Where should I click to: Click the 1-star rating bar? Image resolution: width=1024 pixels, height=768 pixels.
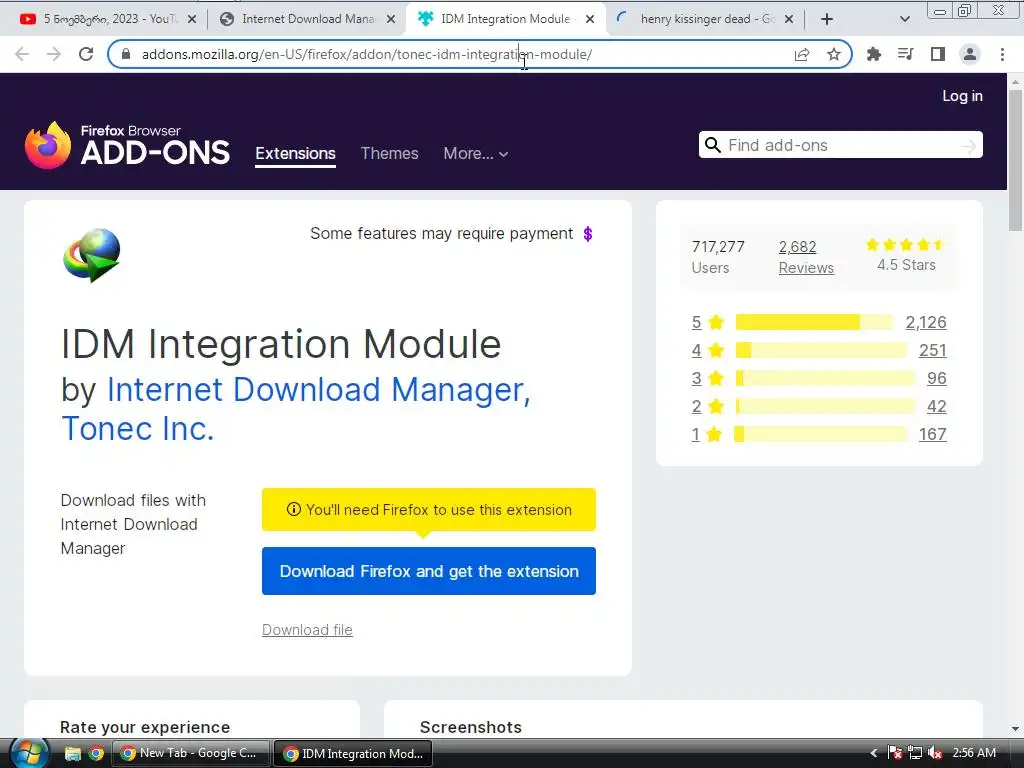821,434
